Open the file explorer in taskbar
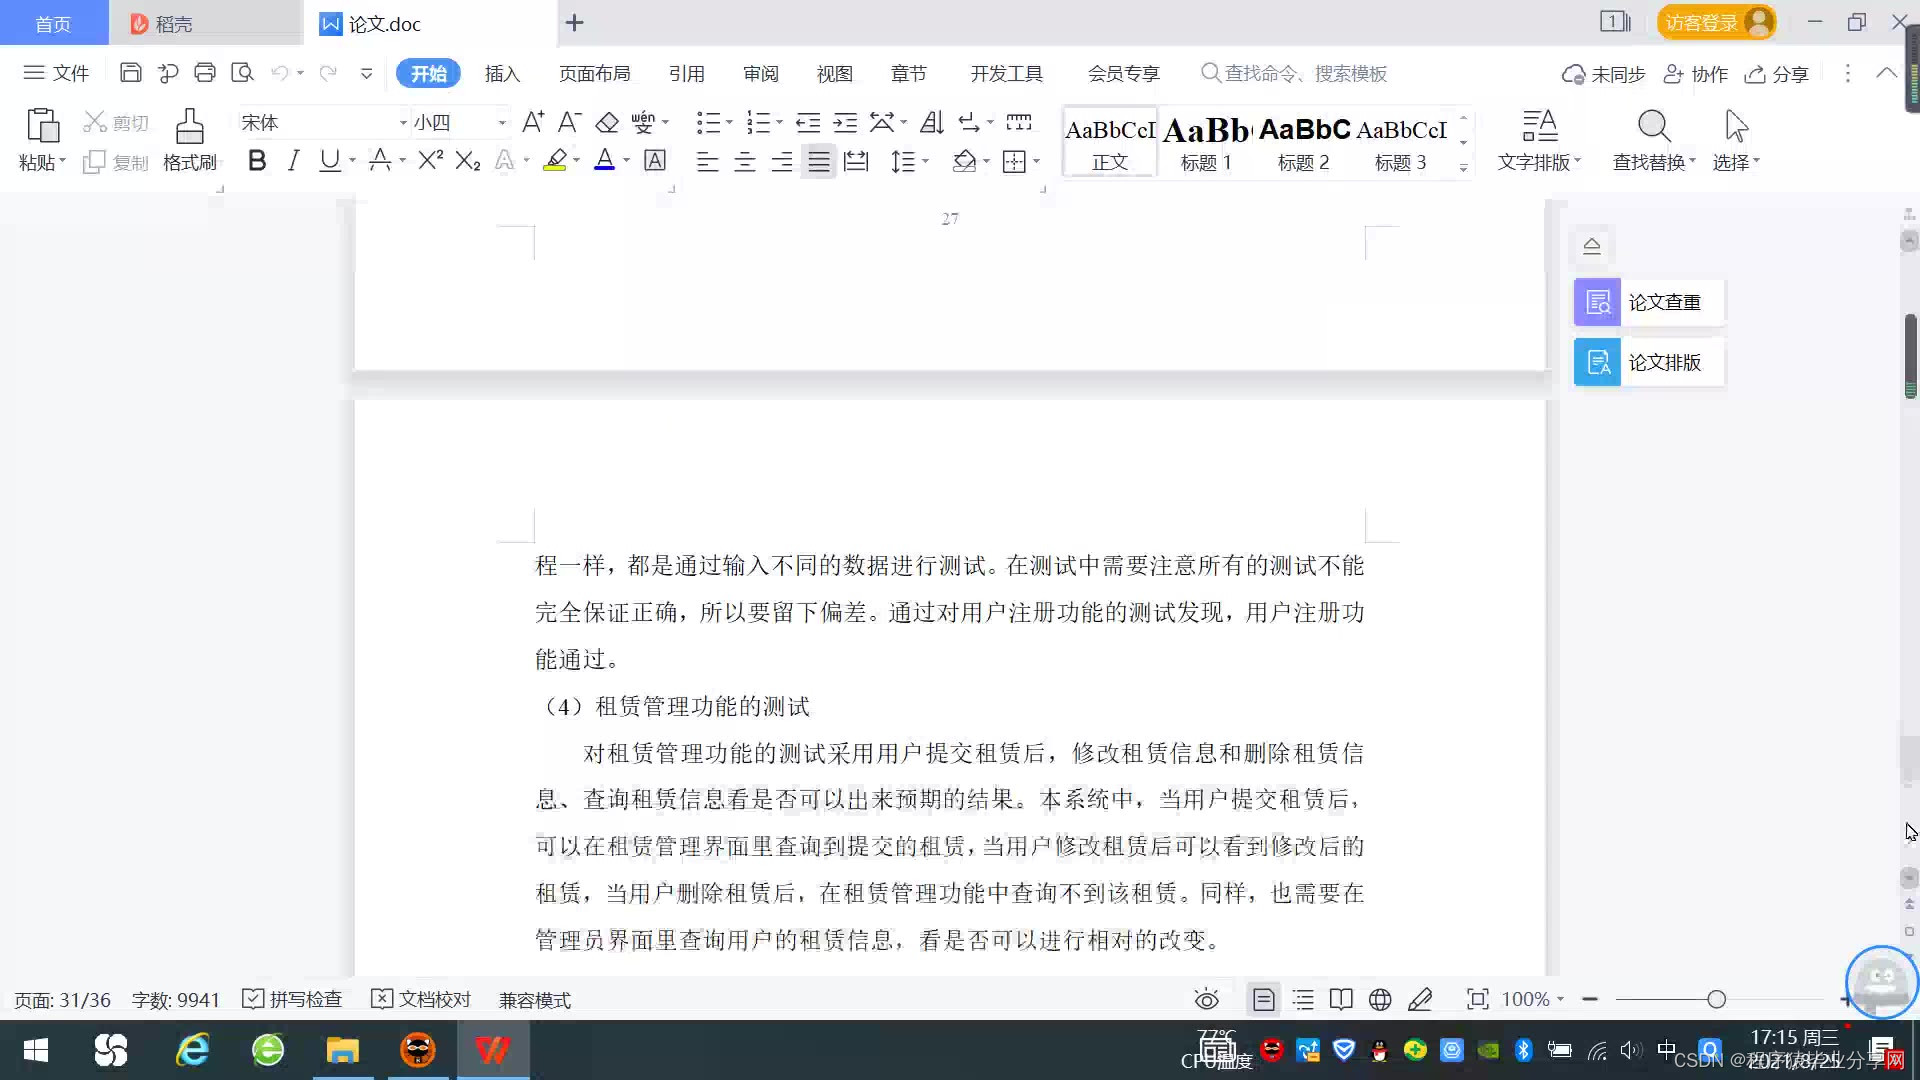 (342, 1050)
